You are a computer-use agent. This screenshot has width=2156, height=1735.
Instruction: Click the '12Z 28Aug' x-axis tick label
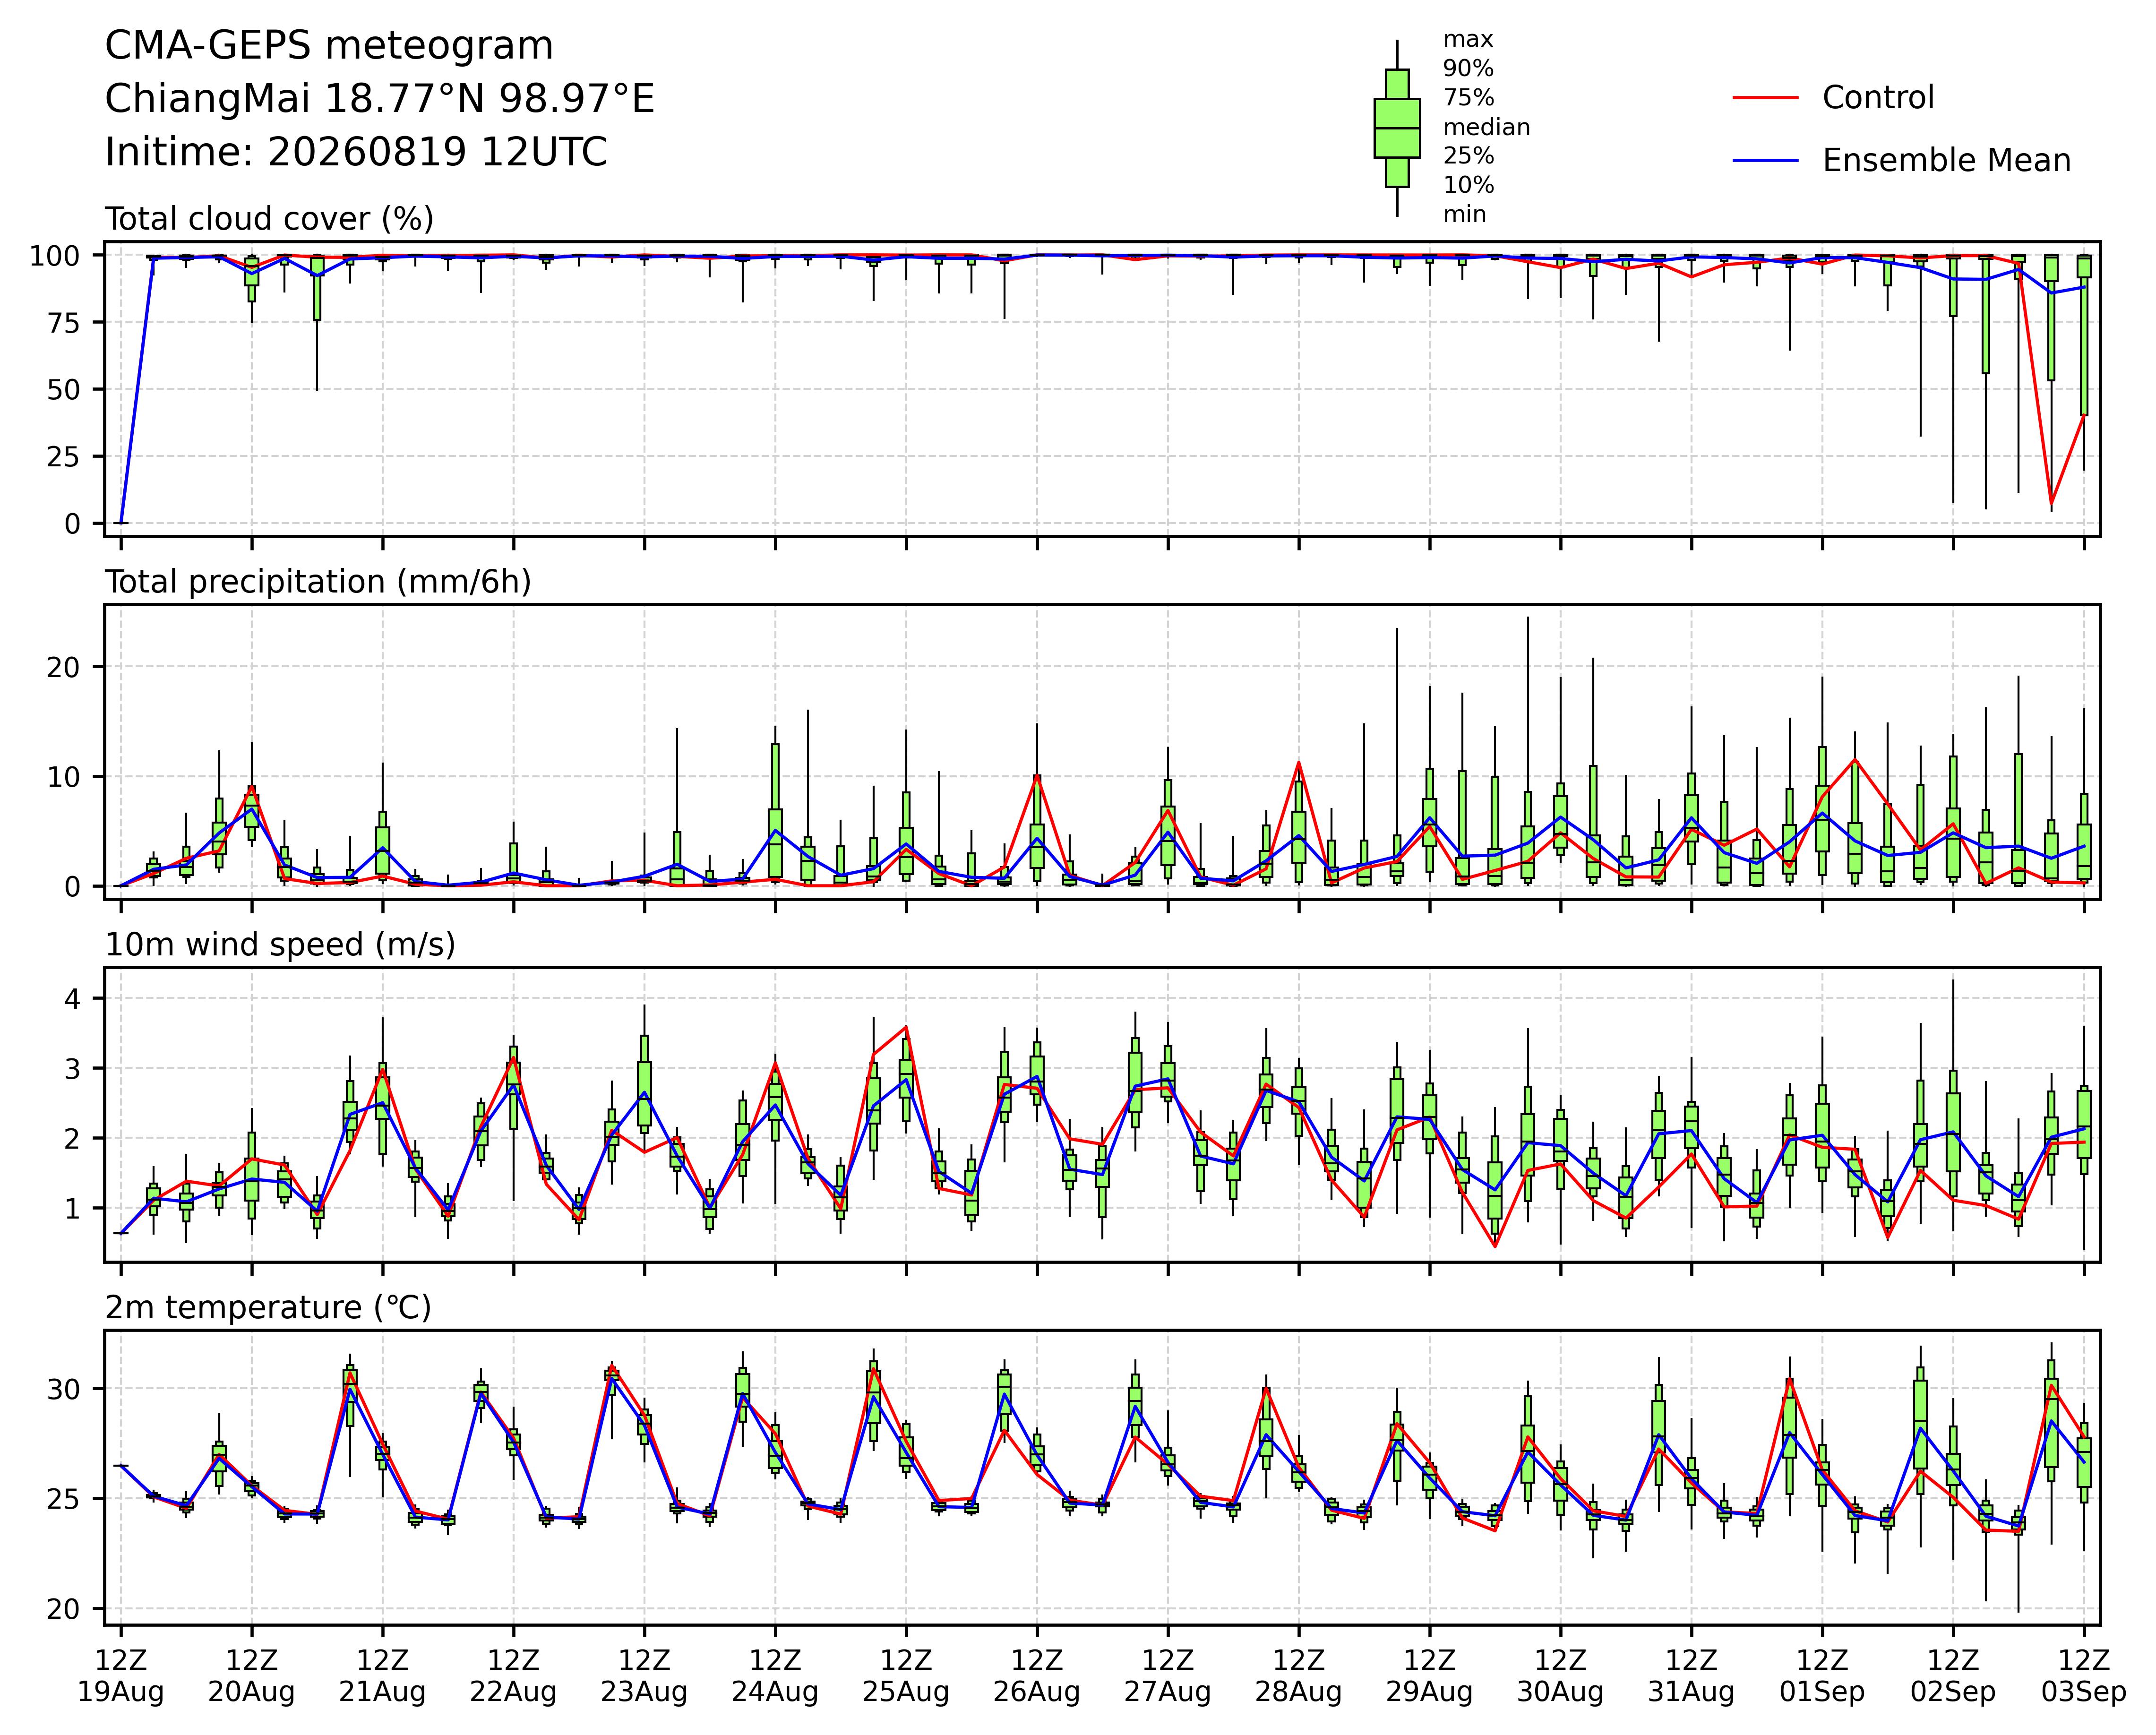pos(1299,1677)
